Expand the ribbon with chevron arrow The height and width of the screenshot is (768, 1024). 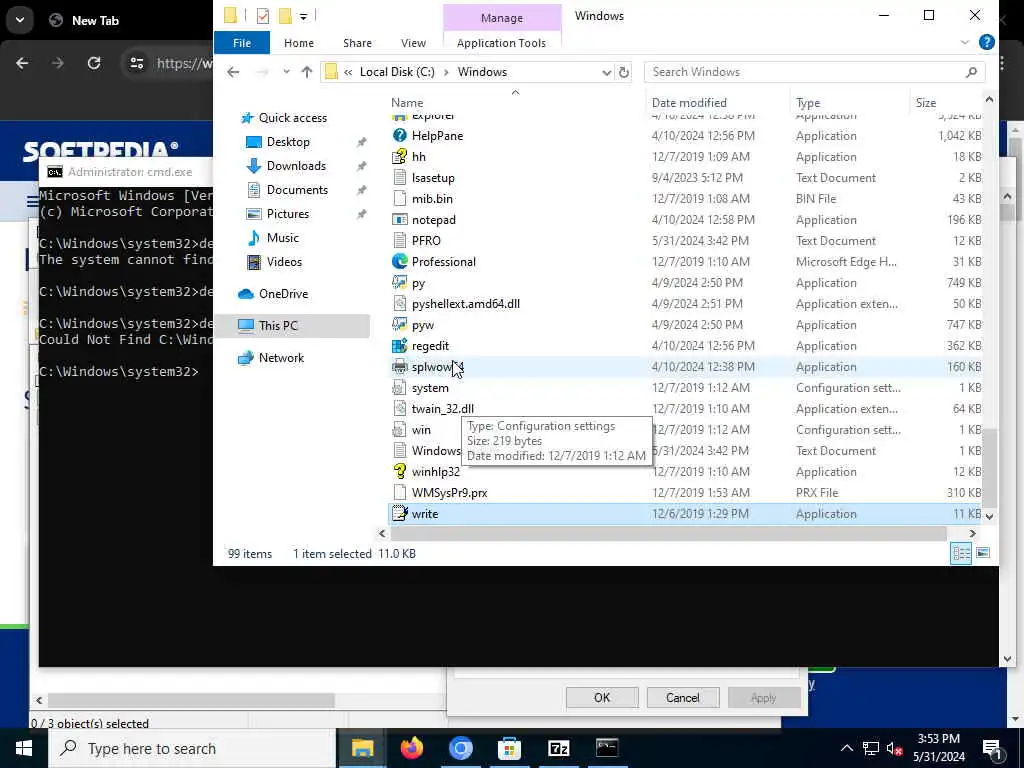pos(965,42)
